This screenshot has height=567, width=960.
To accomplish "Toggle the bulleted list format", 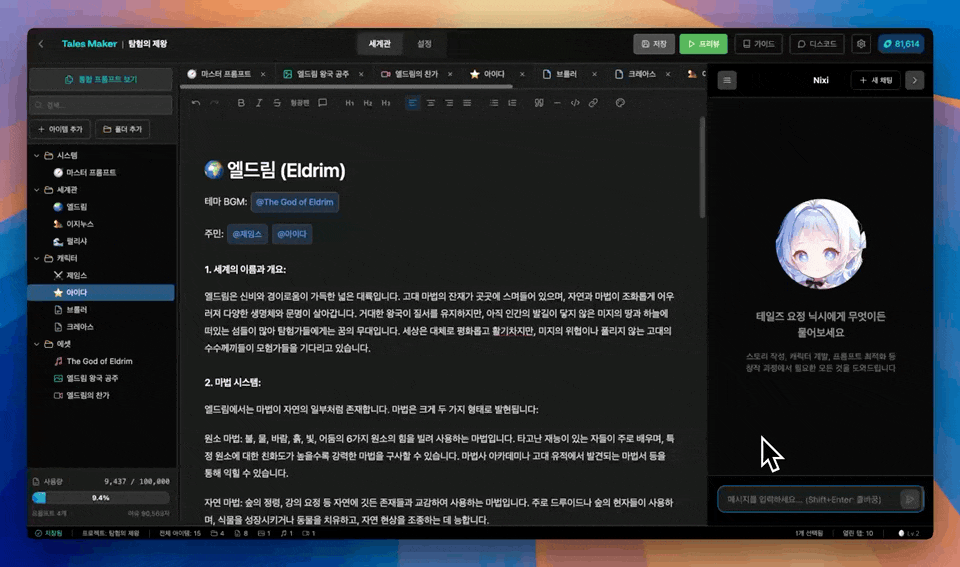I will pos(493,103).
